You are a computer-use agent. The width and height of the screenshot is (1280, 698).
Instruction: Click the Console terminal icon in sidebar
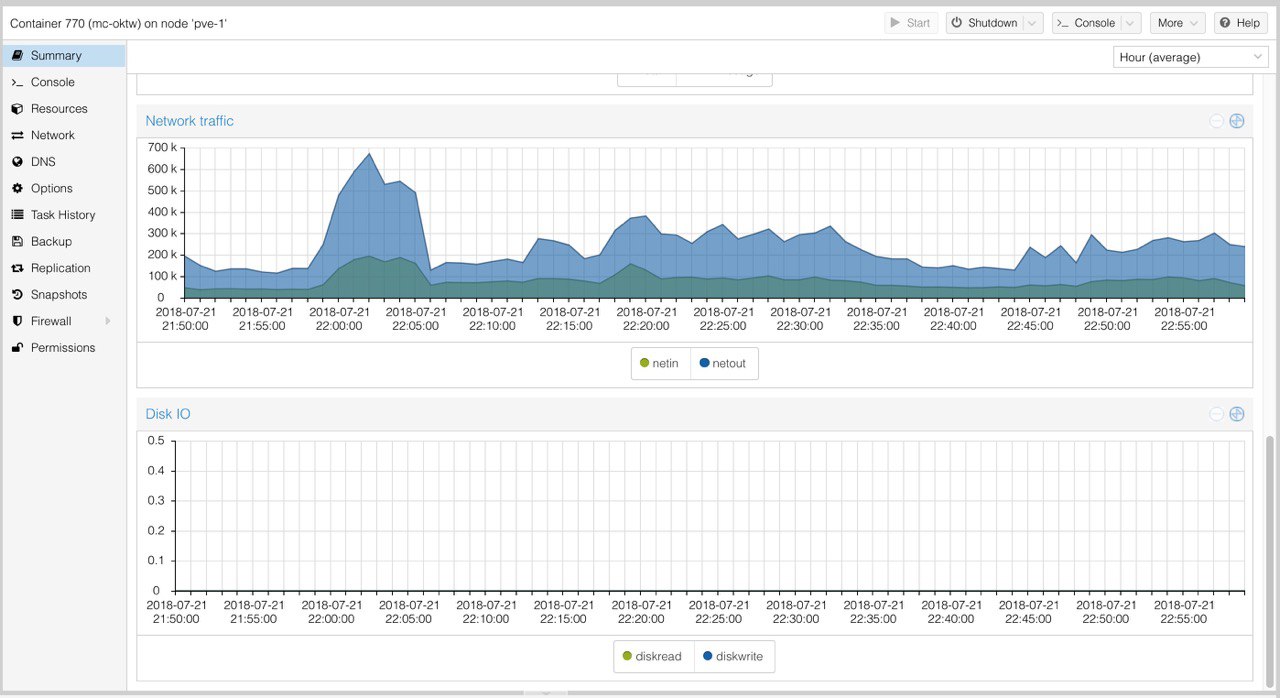click(17, 82)
